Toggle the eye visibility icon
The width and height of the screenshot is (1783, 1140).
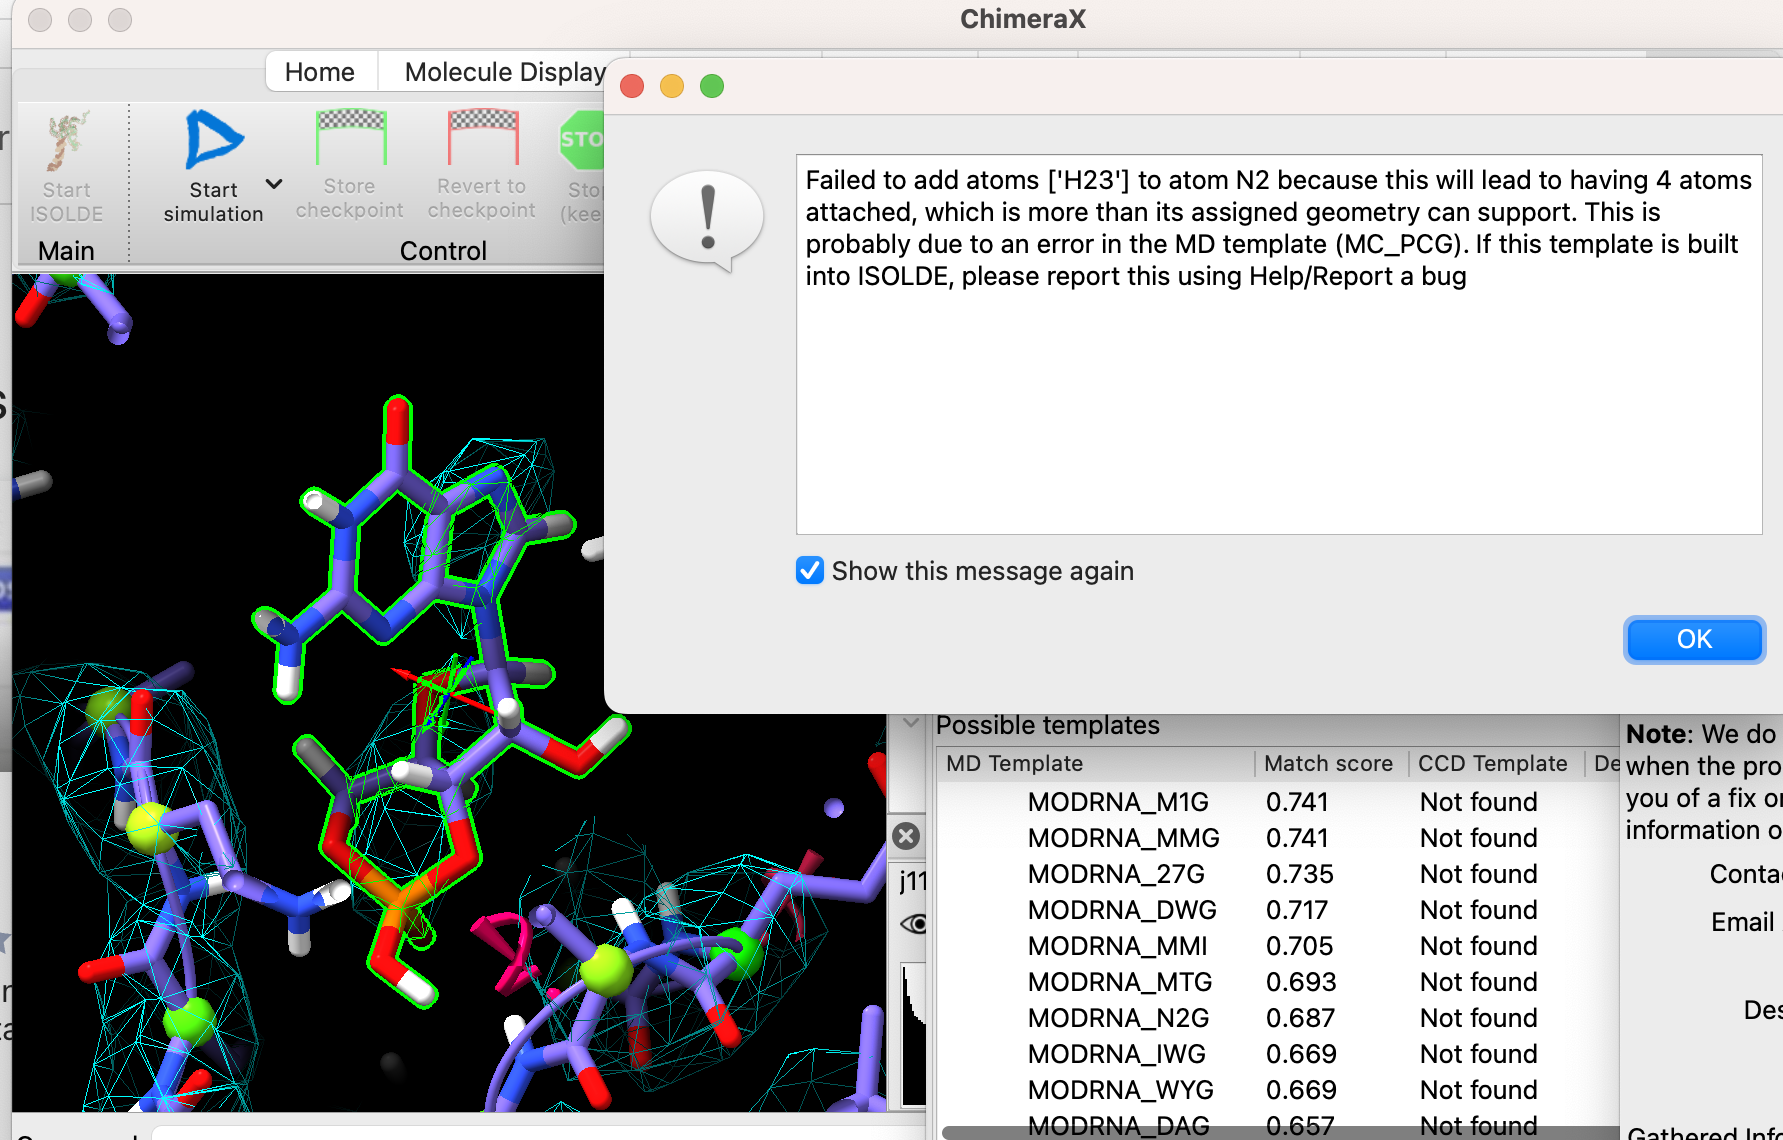(x=913, y=923)
